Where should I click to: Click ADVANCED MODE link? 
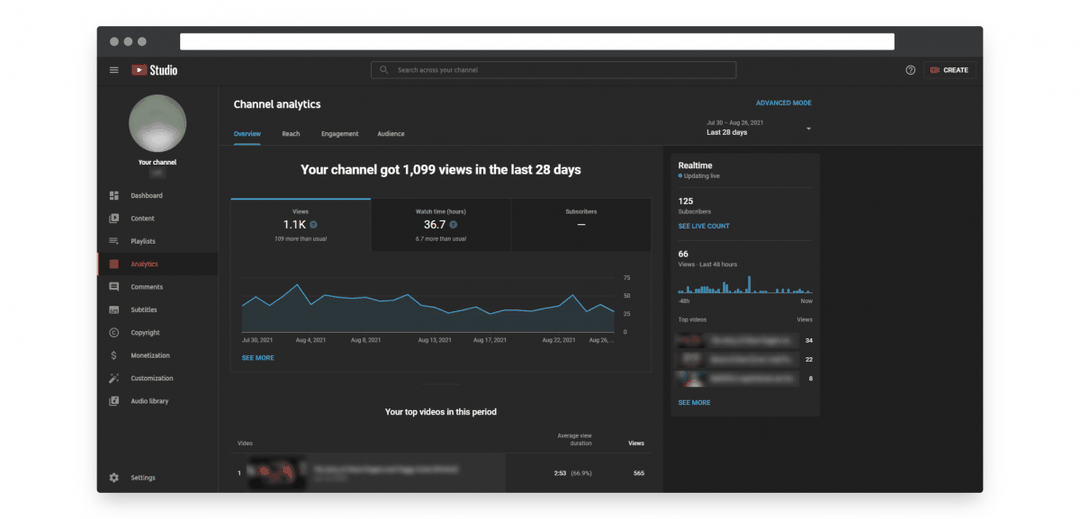click(x=784, y=103)
